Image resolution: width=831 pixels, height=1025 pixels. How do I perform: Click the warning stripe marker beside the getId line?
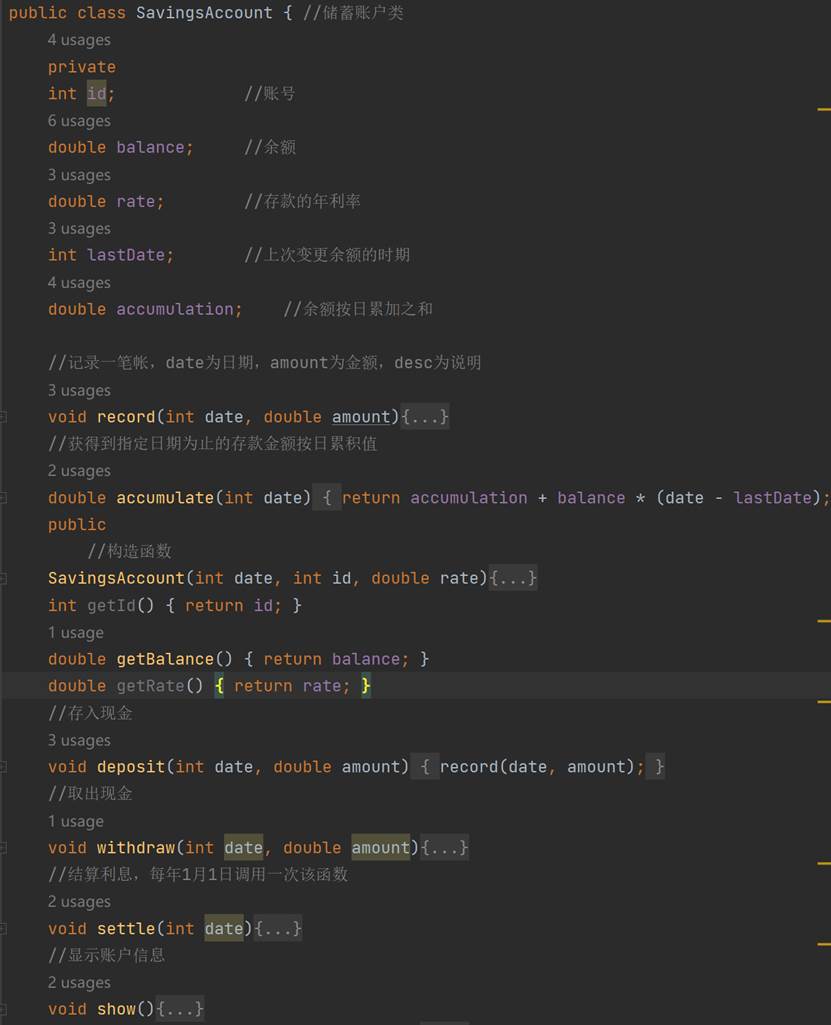[x=824, y=621]
